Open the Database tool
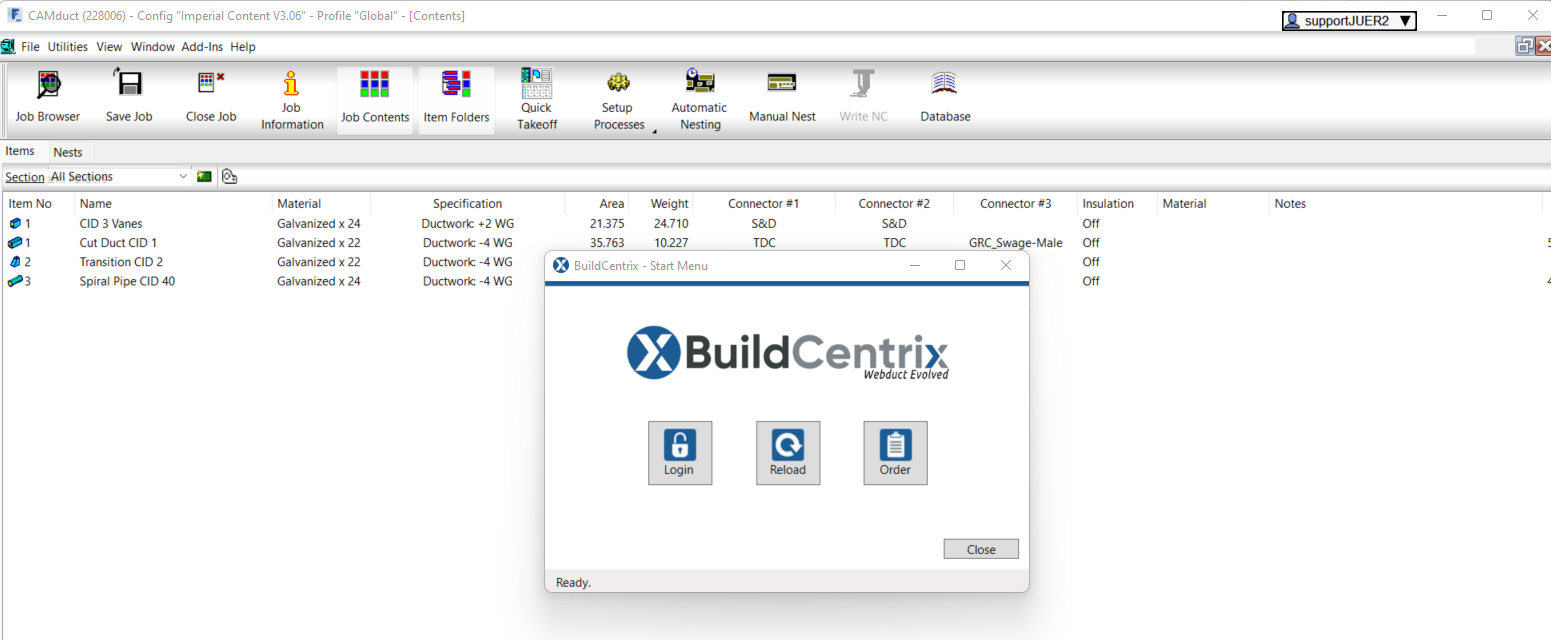Image resolution: width=1551 pixels, height=640 pixels. (944, 97)
